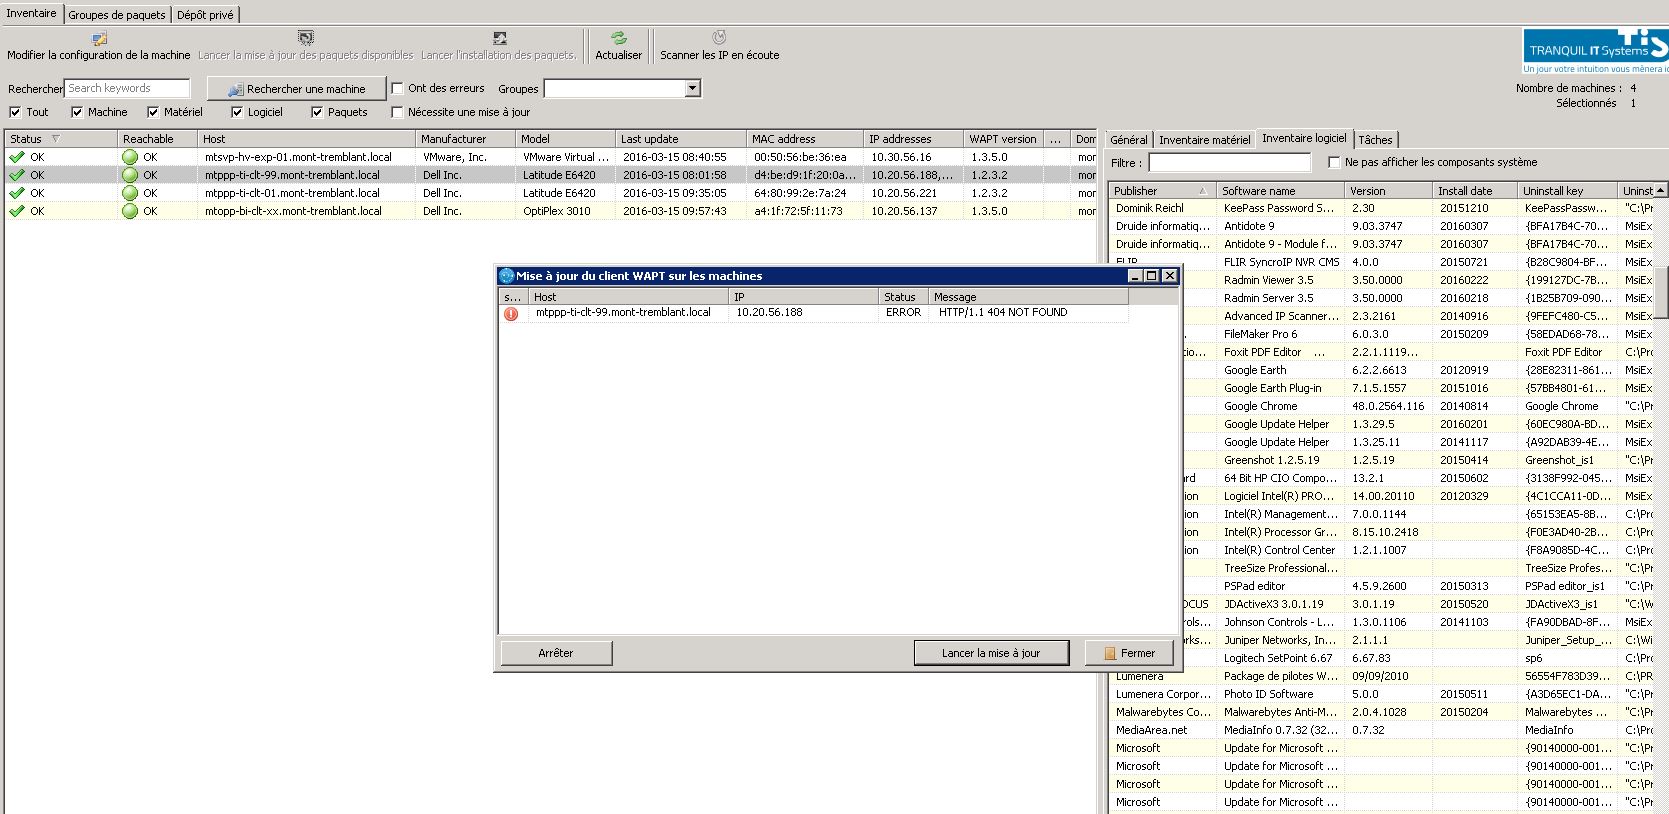The image size is (1669, 814).
Task: Click HTTP/1.1 404 NOT FOUND message
Action: (x=1003, y=312)
